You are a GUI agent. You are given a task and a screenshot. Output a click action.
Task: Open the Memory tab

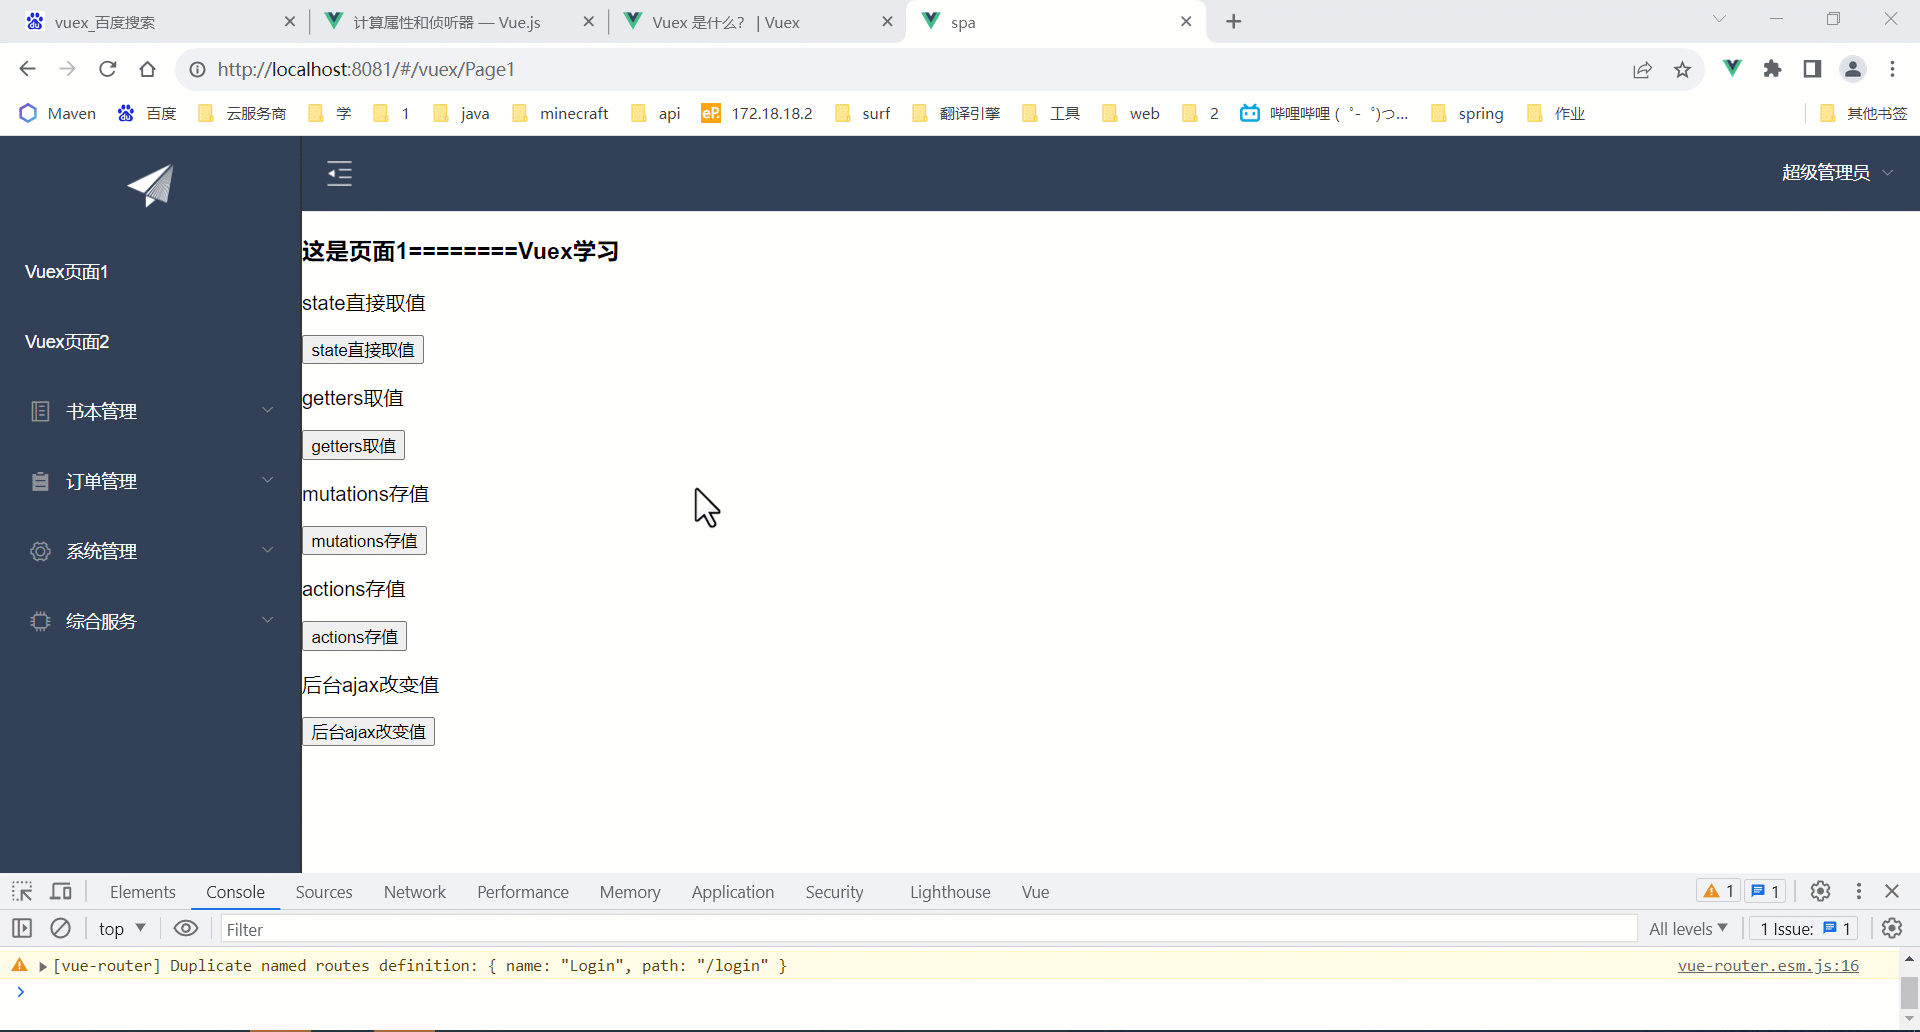[629, 891]
